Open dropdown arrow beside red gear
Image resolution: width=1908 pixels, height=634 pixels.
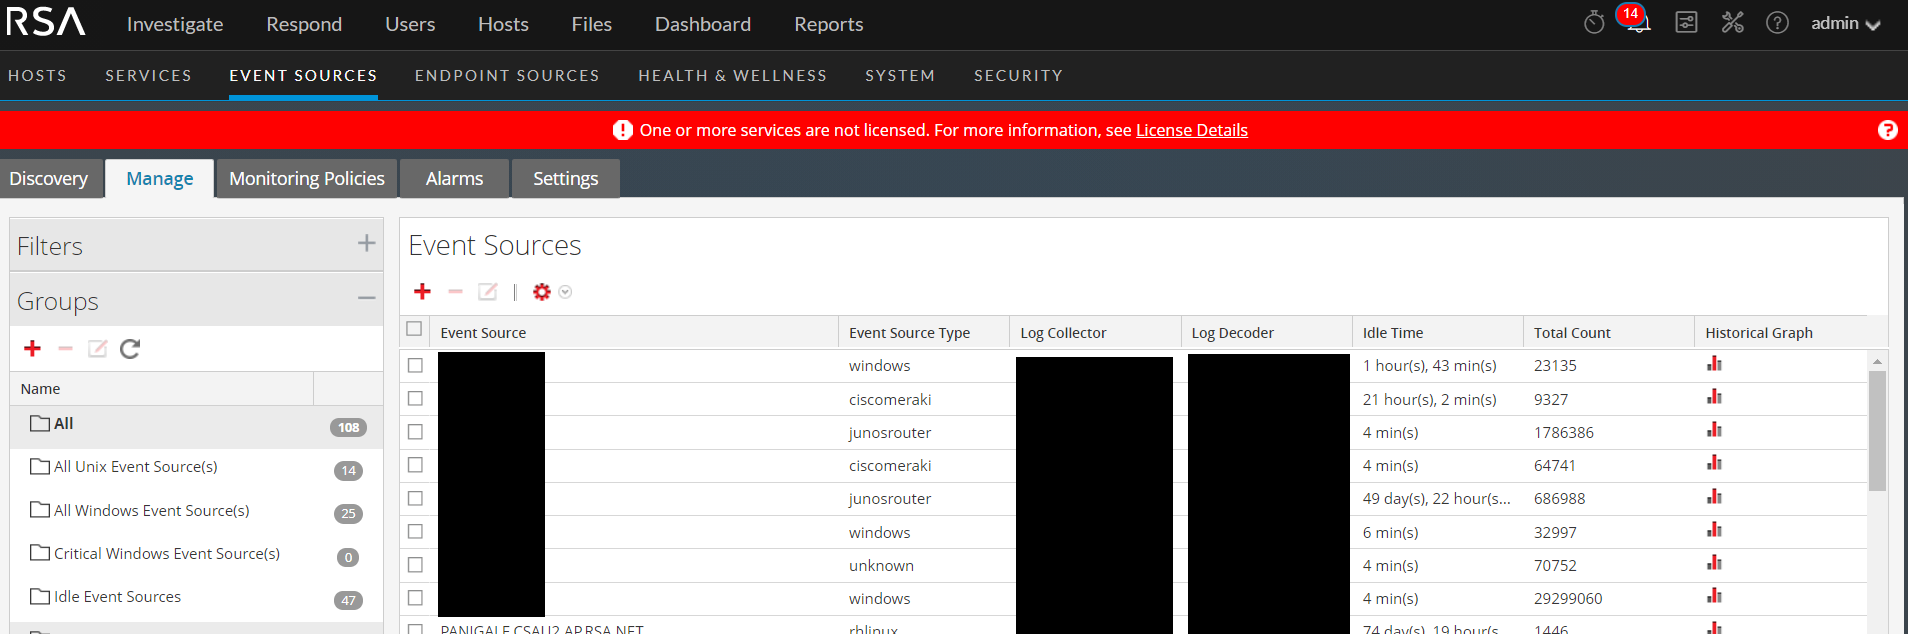click(x=565, y=292)
